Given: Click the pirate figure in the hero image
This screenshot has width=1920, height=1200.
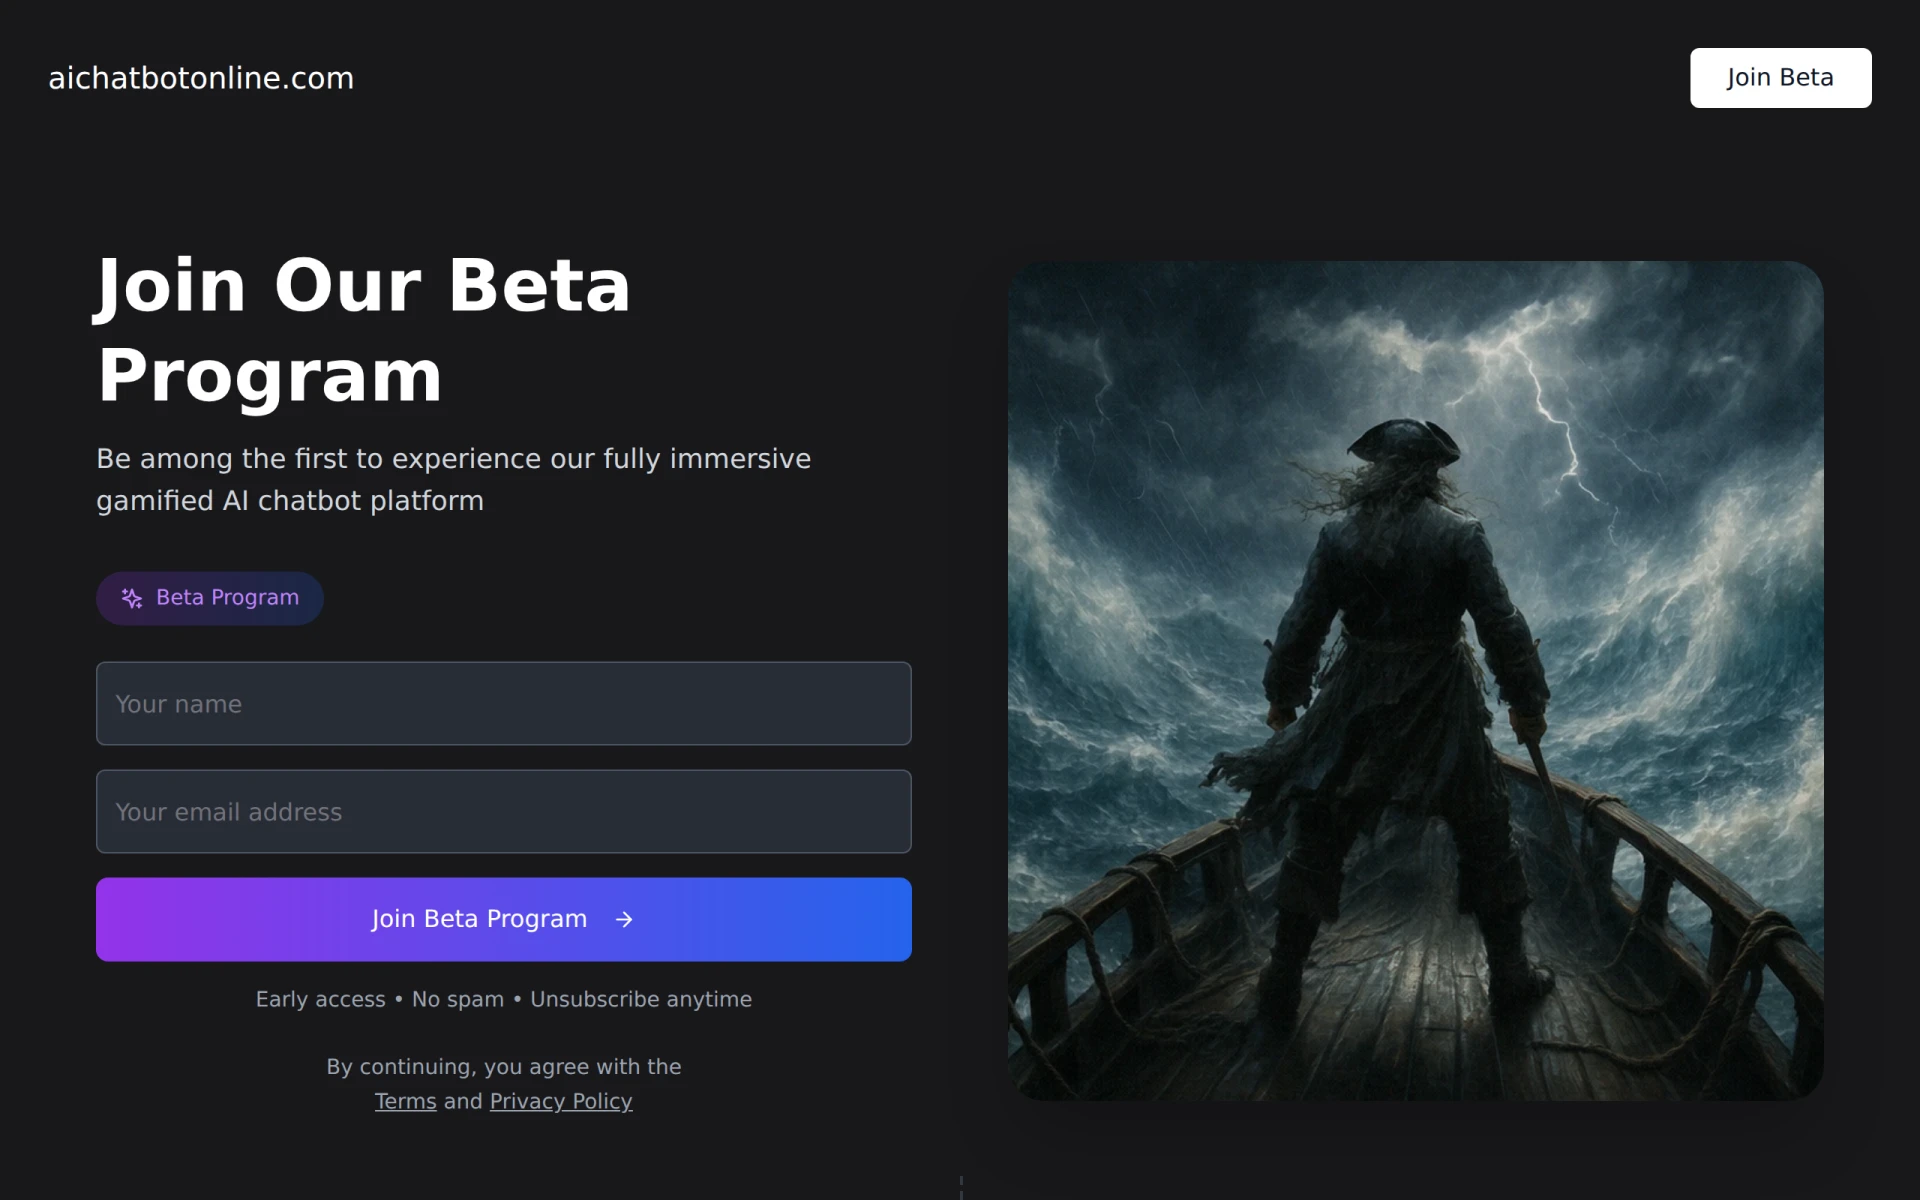Looking at the screenshot, I should pos(1400,700).
